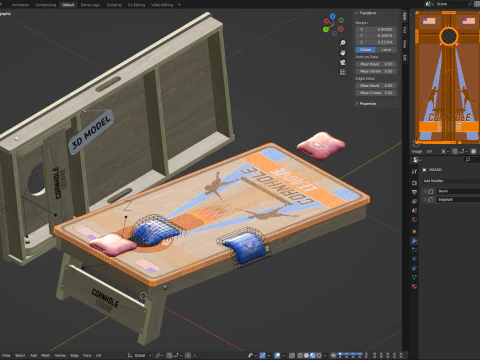
Task: Expand the Bevel modifier panel
Action: click(425, 191)
